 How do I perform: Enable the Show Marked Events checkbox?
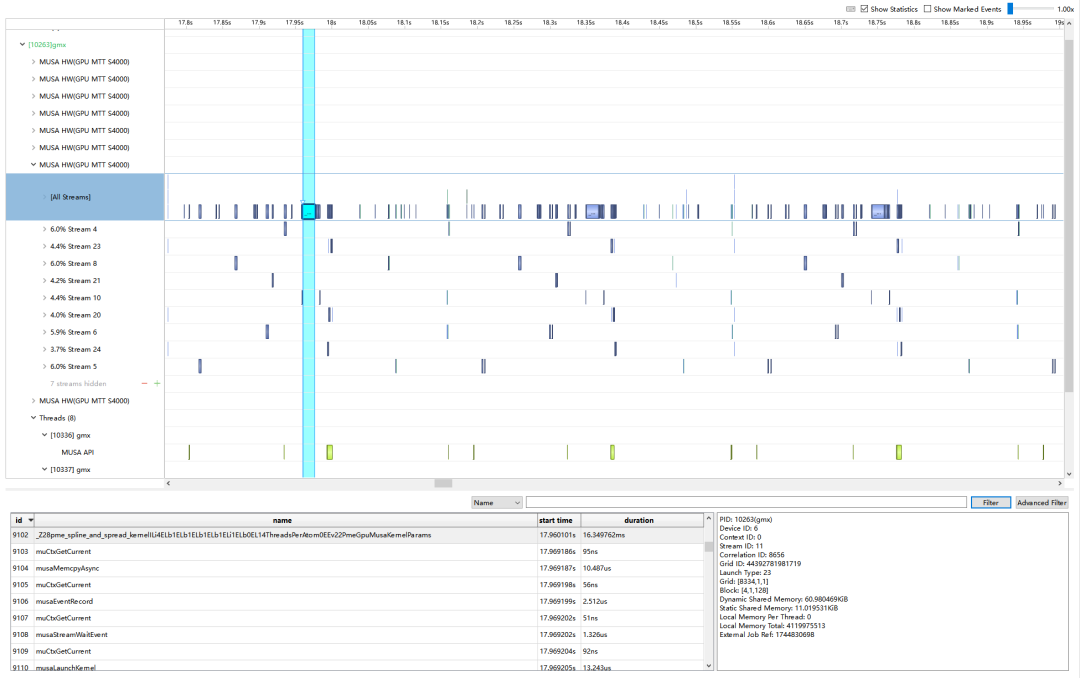click(x=927, y=9)
